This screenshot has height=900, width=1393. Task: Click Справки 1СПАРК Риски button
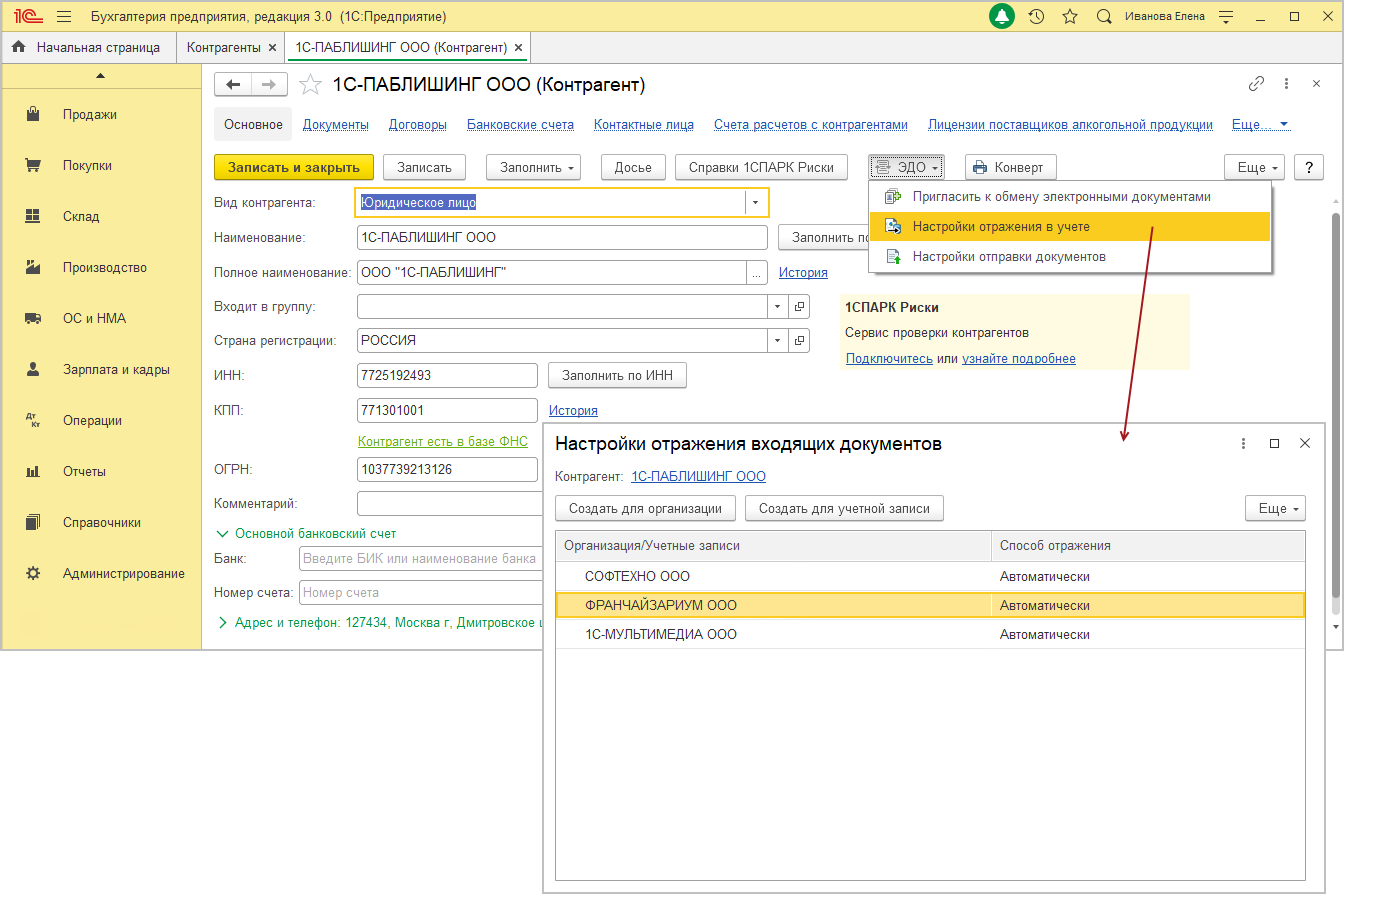(761, 167)
